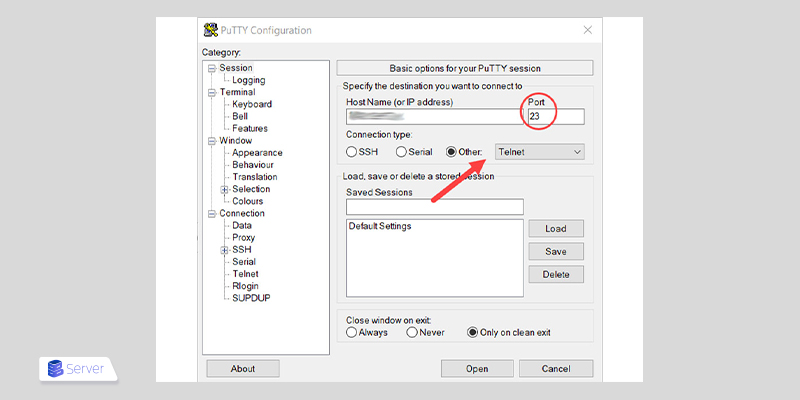Click Open to start the connection

click(x=477, y=368)
